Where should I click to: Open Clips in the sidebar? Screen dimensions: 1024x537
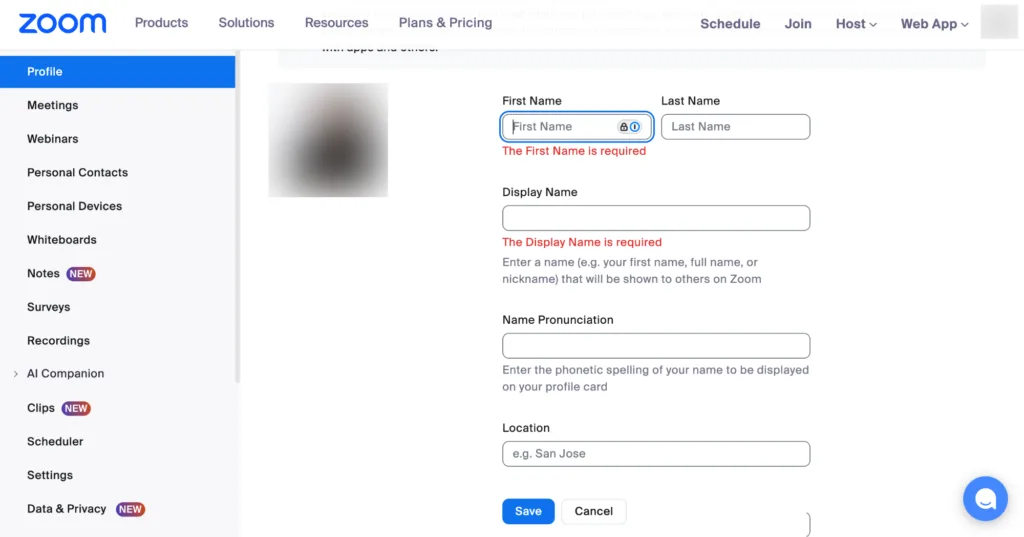(40, 408)
